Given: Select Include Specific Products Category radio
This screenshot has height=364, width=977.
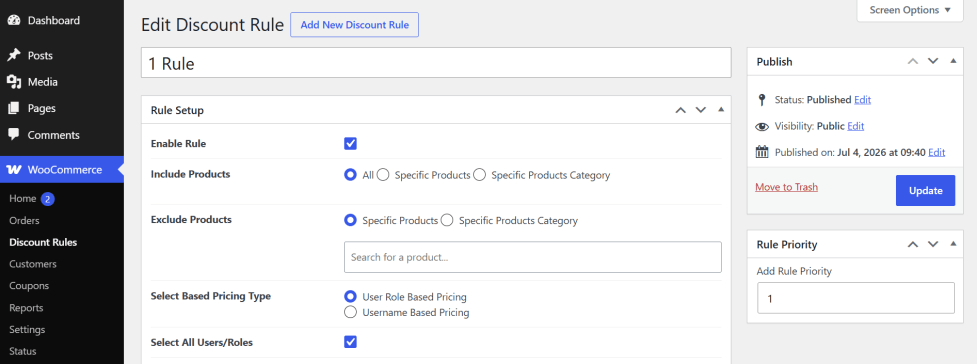Looking at the screenshot, I should pos(479,175).
